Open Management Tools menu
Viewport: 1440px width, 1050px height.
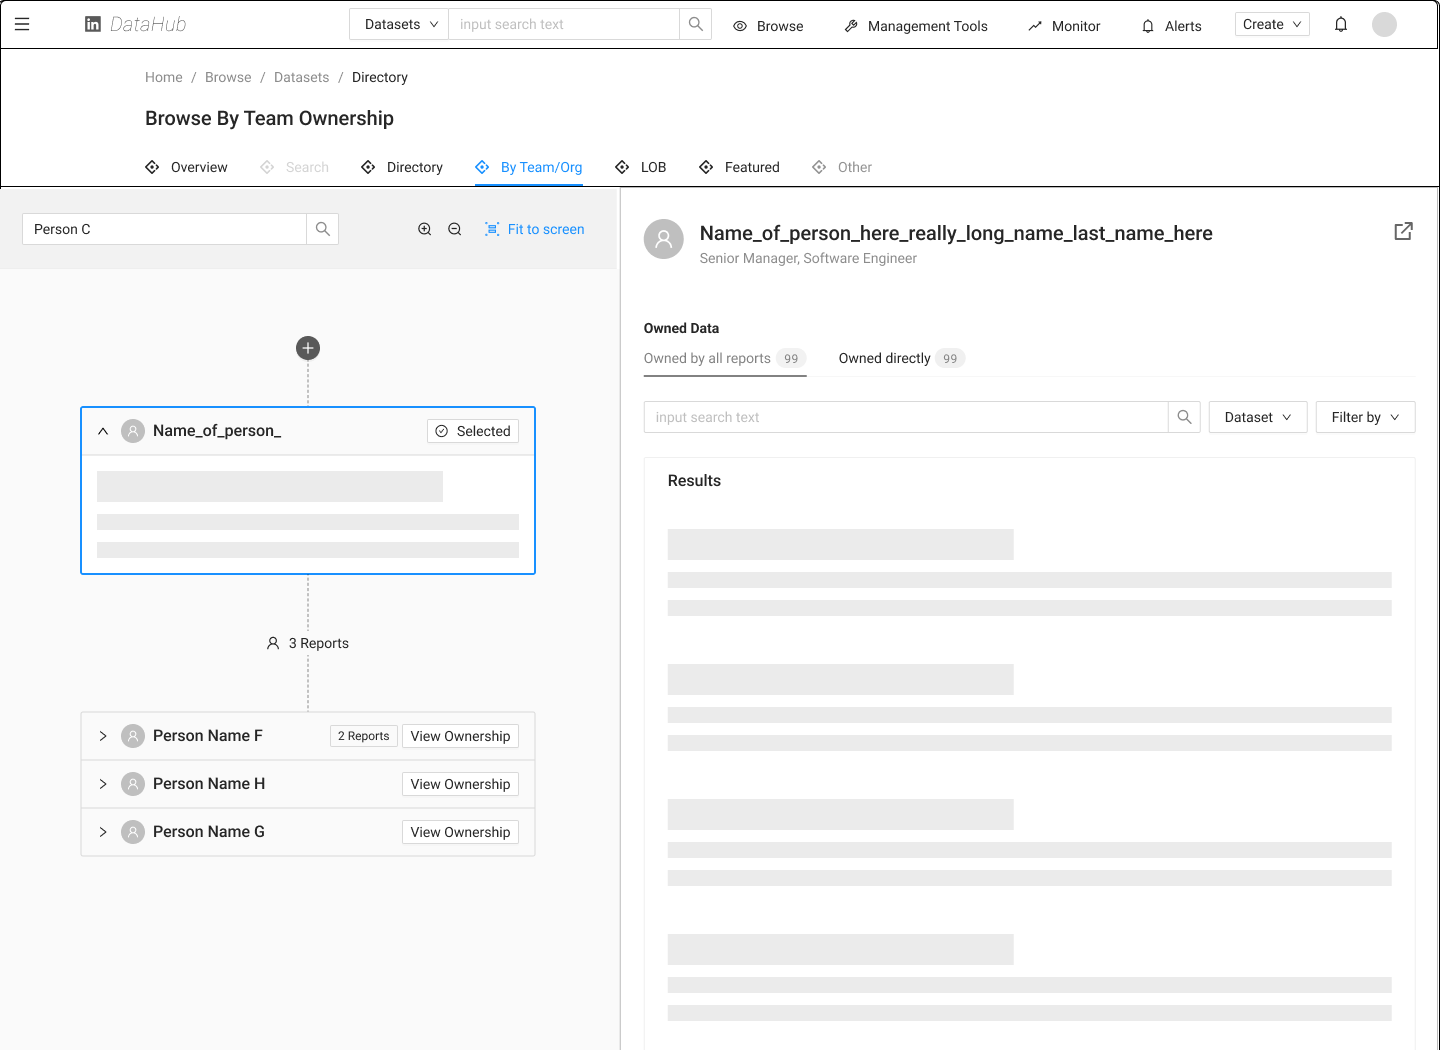tap(916, 26)
